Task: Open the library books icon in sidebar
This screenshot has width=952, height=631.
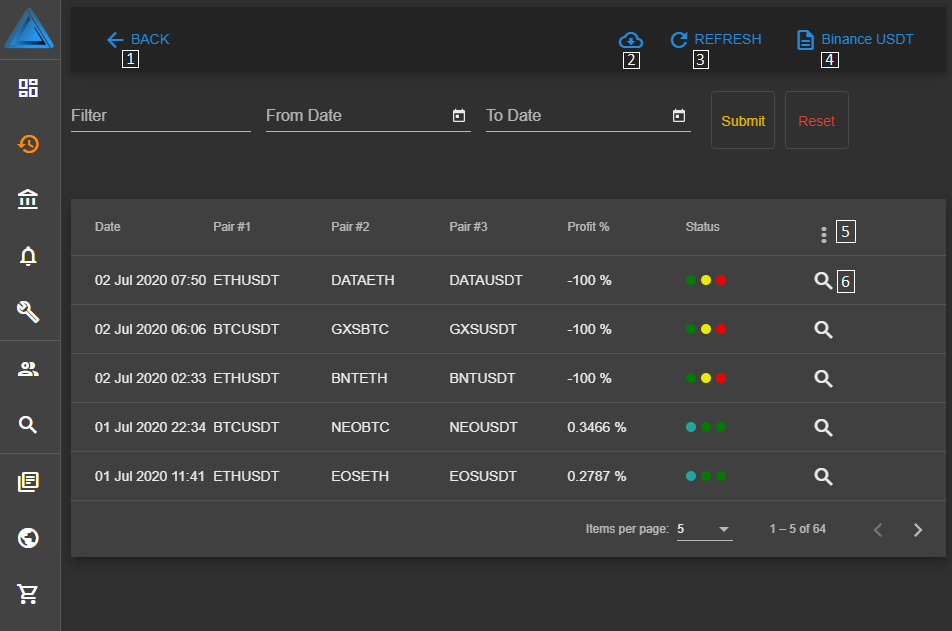Action: coord(28,482)
